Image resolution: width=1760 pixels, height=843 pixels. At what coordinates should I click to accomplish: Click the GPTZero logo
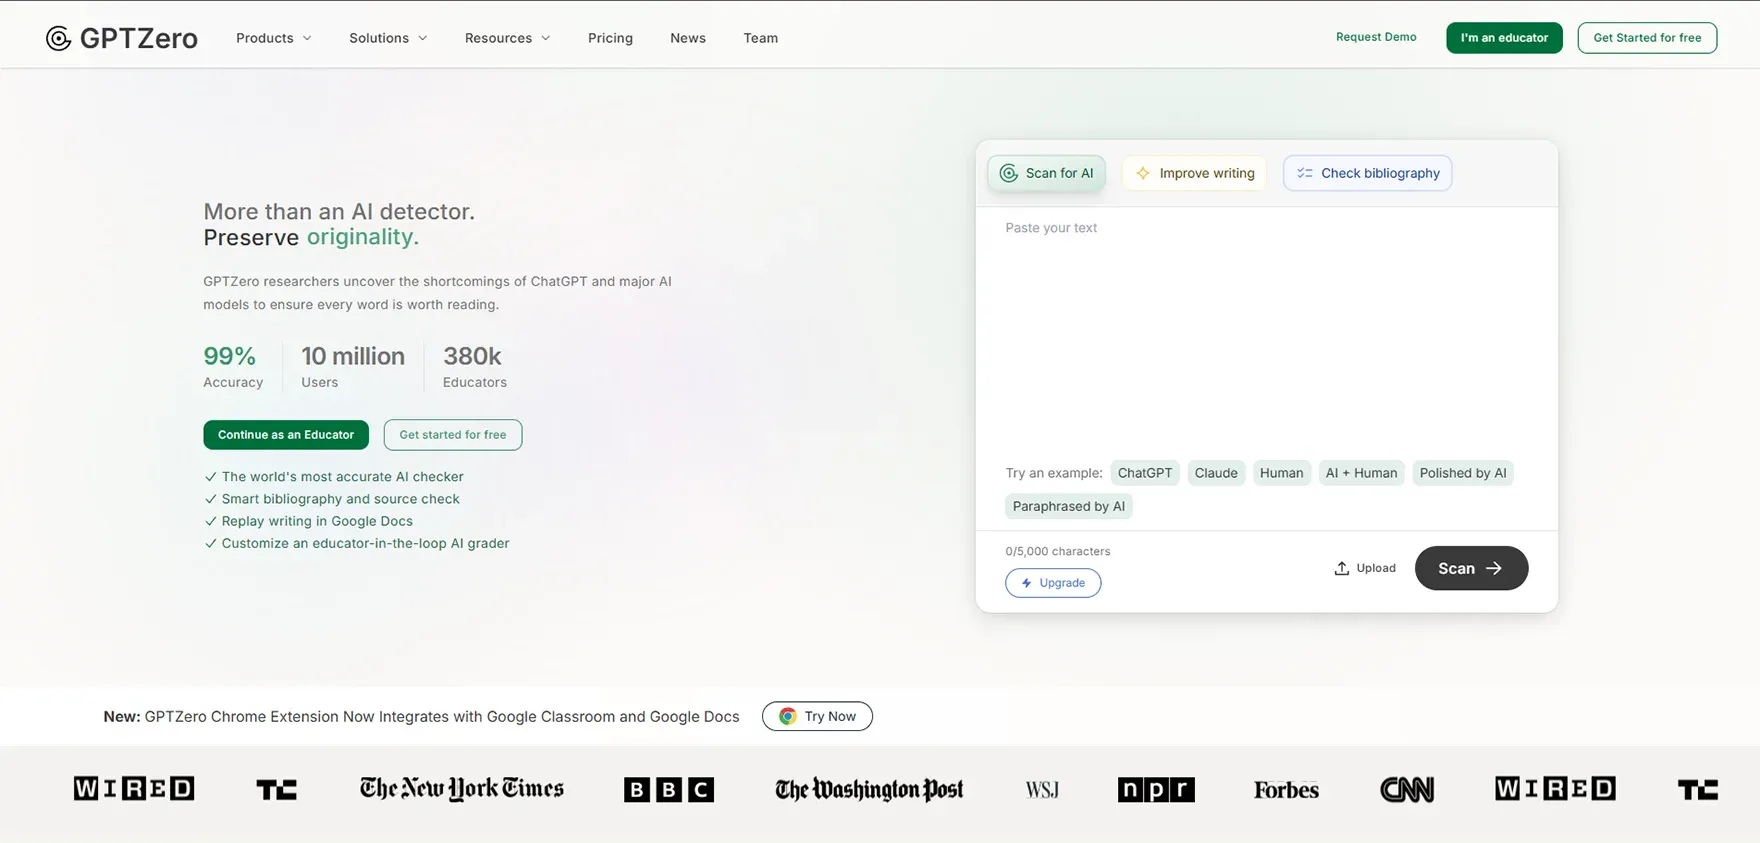coord(122,38)
